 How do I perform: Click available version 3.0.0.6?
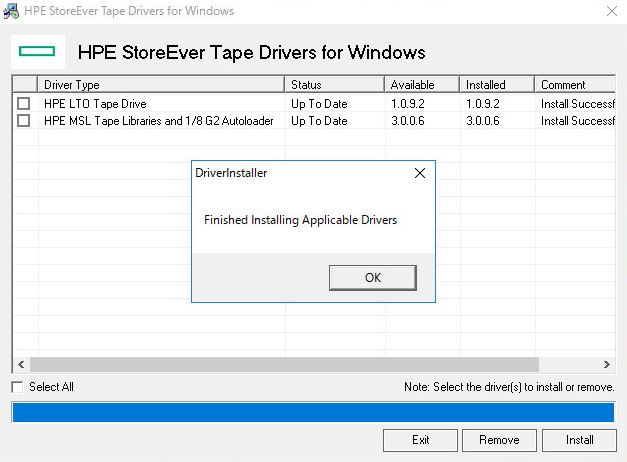pyautogui.click(x=407, y=121)
